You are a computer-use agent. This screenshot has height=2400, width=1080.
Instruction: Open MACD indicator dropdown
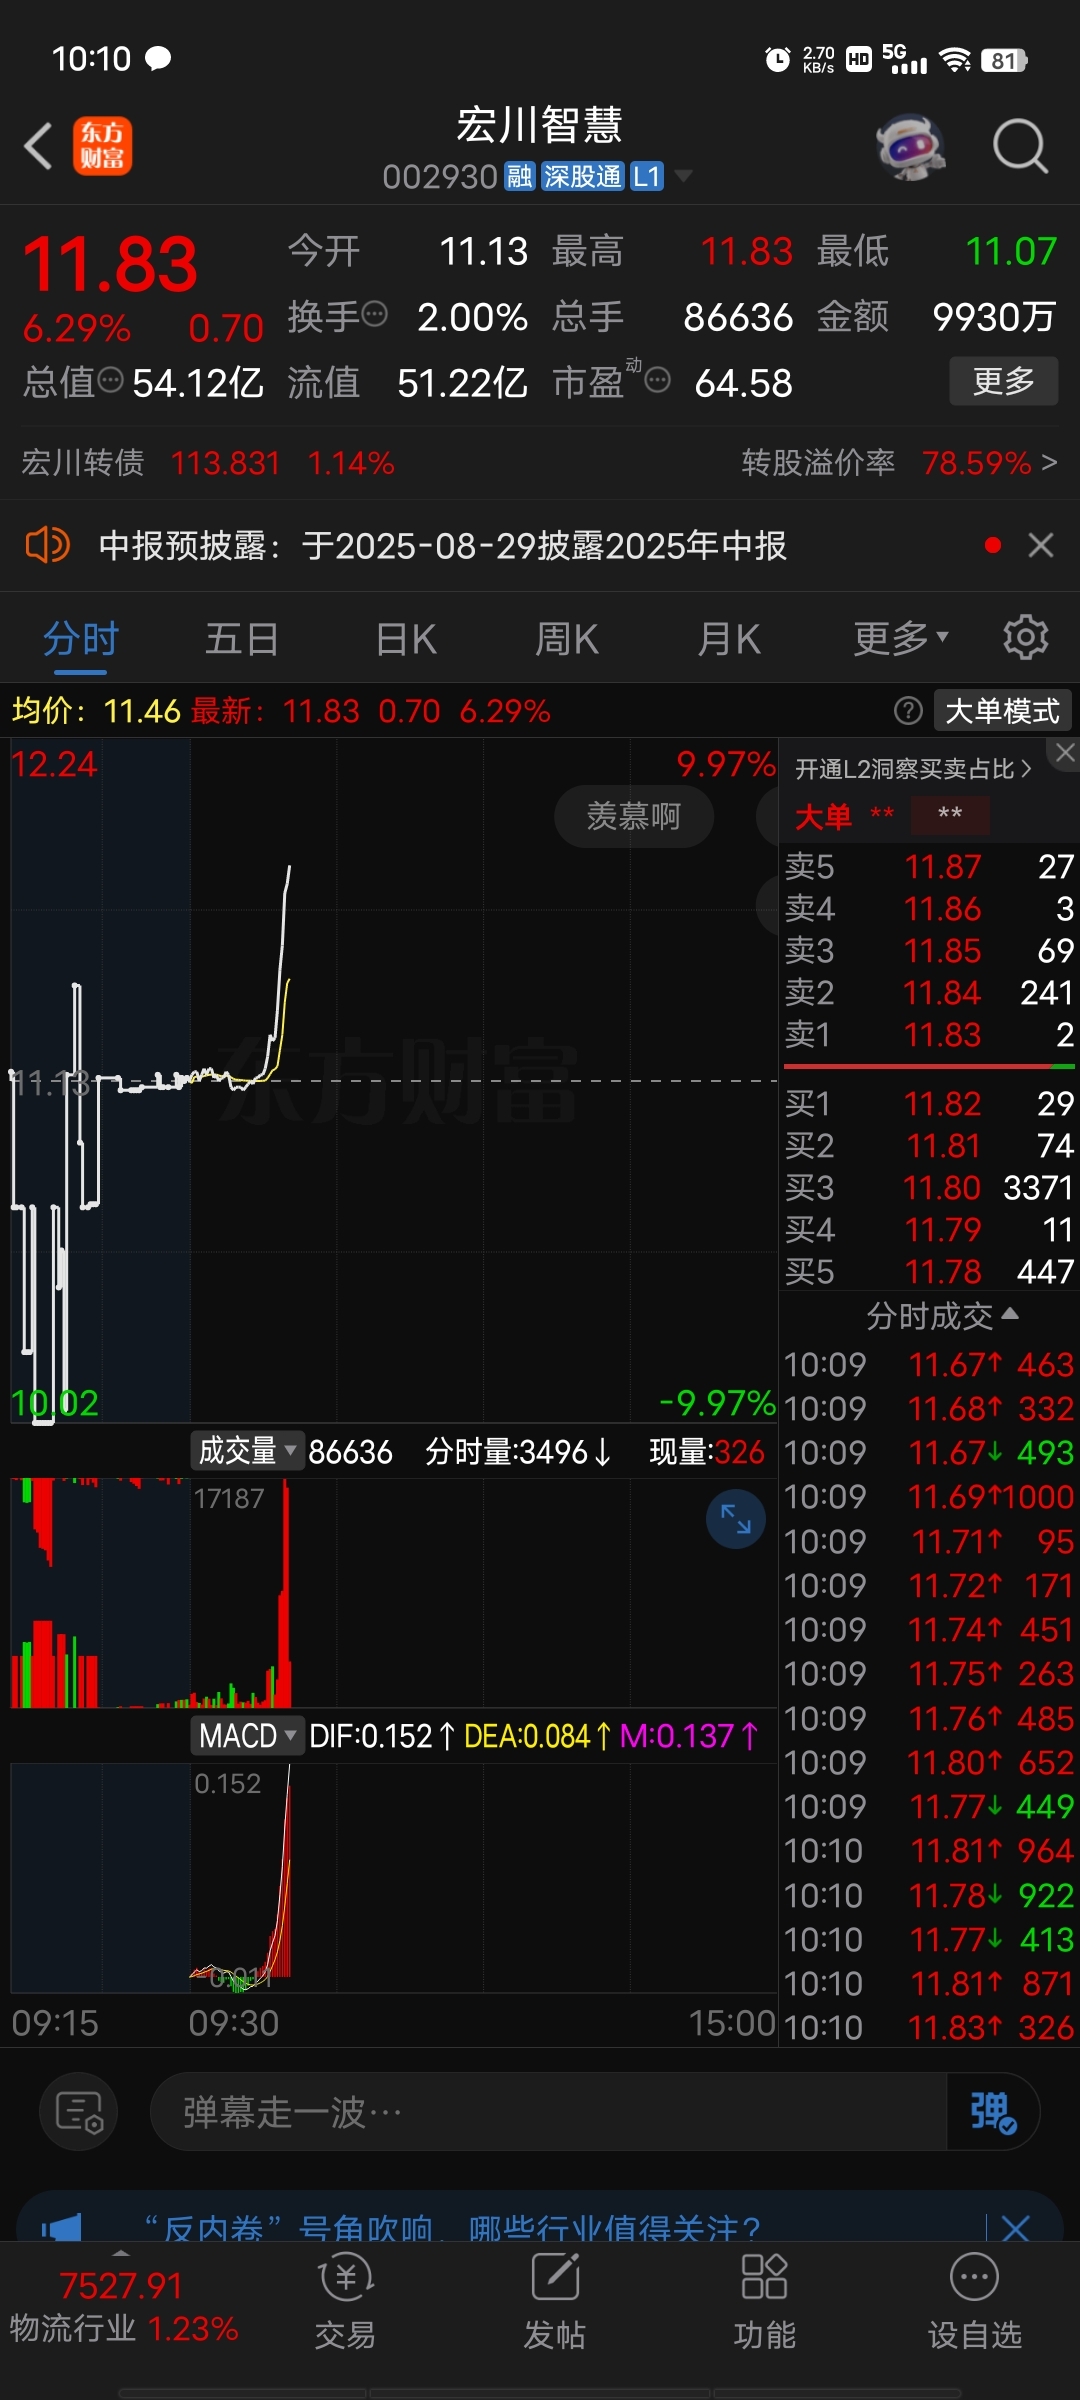[x=247, y=1735]
